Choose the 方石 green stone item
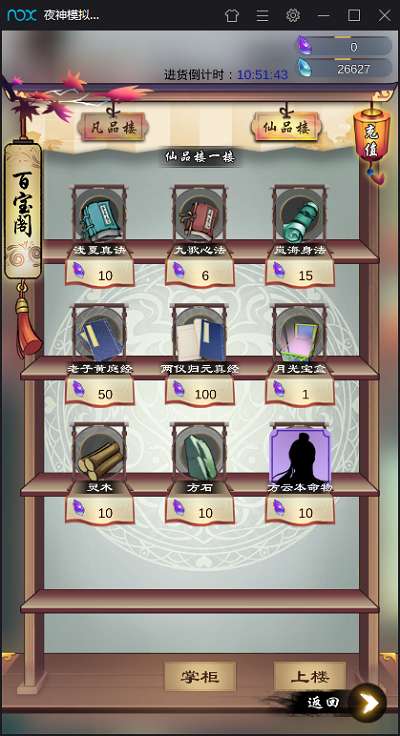This screenshot has width=400, height=736. [200, 452]
